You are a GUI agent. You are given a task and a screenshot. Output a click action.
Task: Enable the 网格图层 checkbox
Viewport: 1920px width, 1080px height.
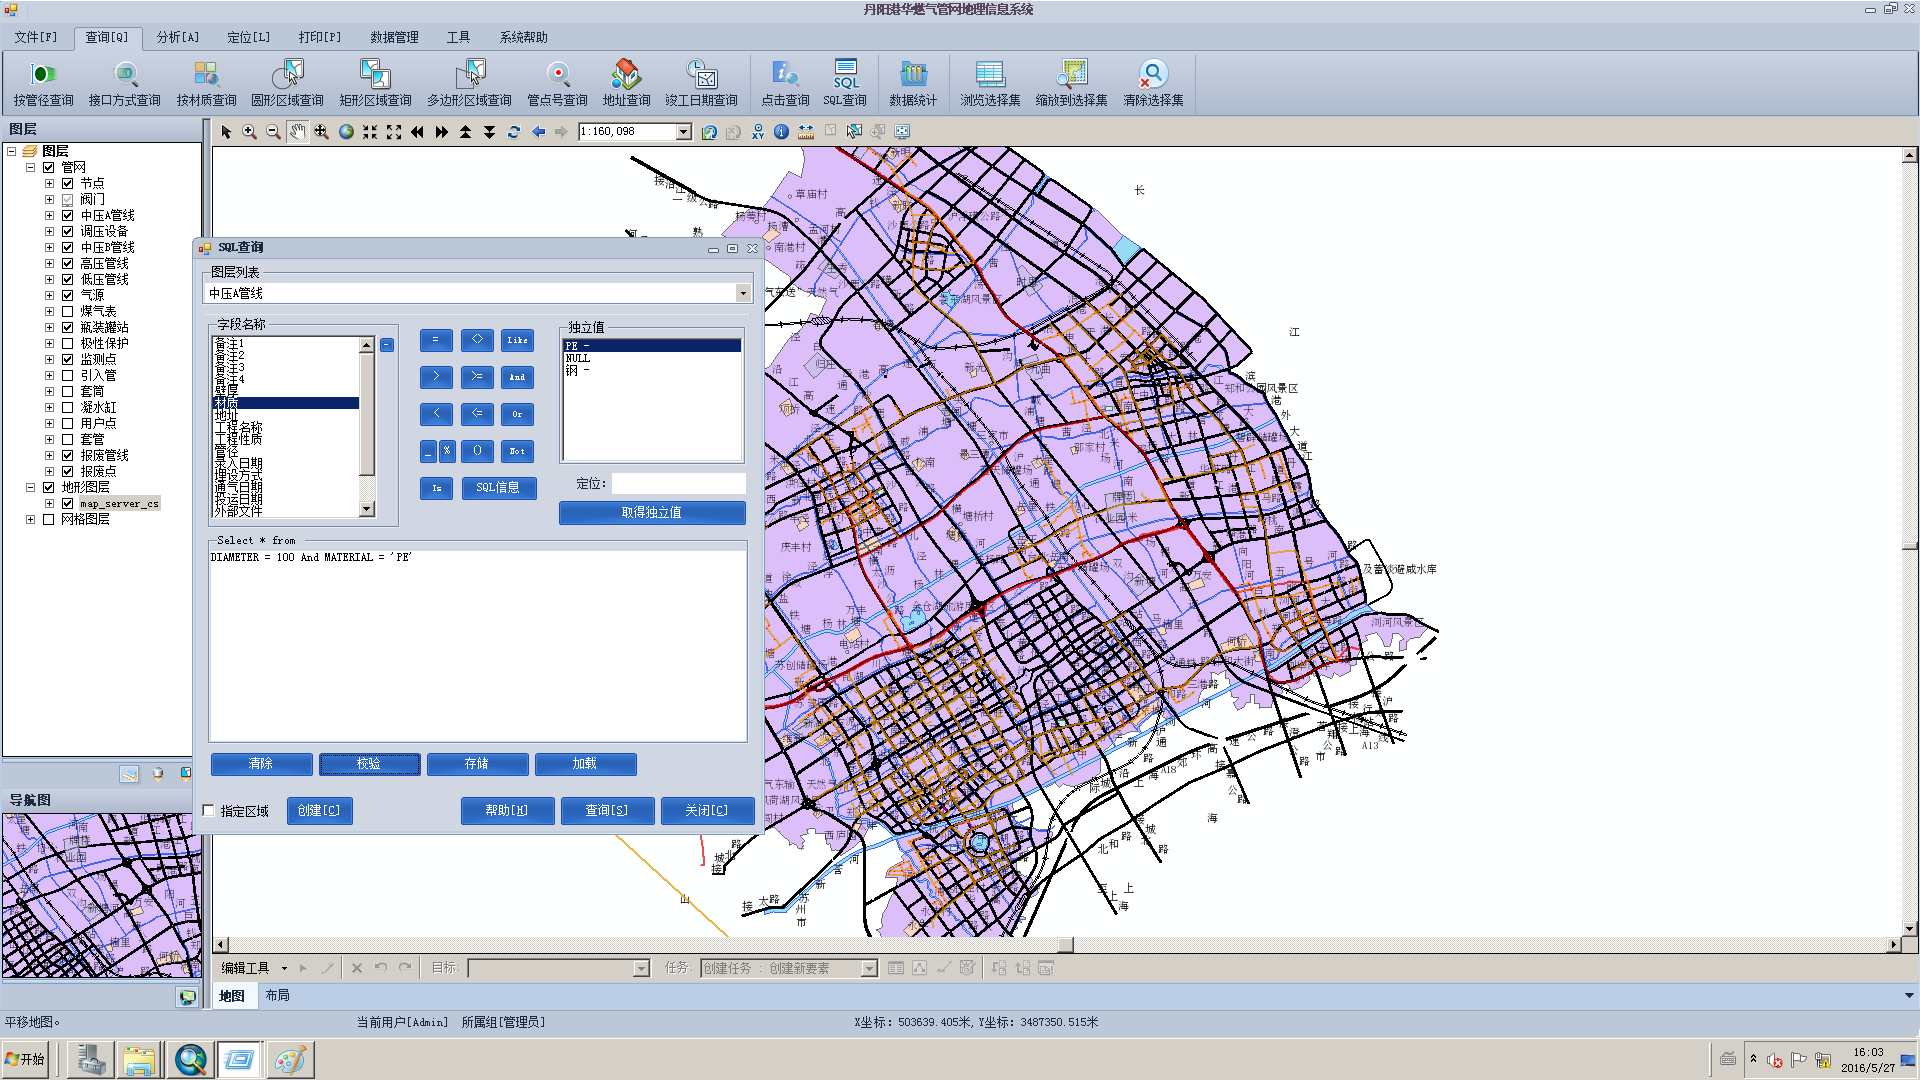point(49,520)
